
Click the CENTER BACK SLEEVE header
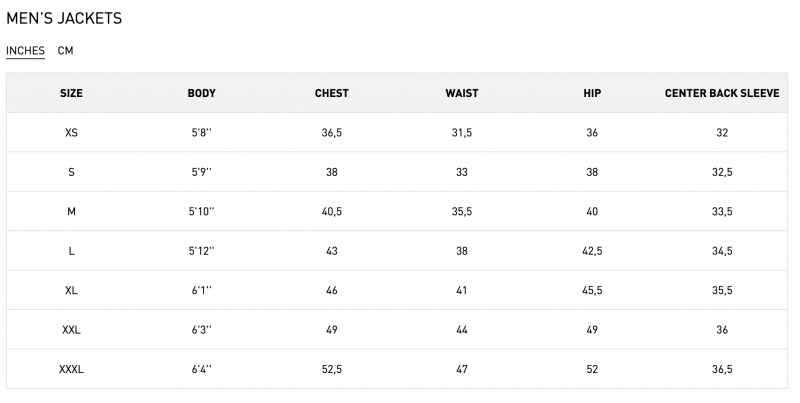coord(722,93)
